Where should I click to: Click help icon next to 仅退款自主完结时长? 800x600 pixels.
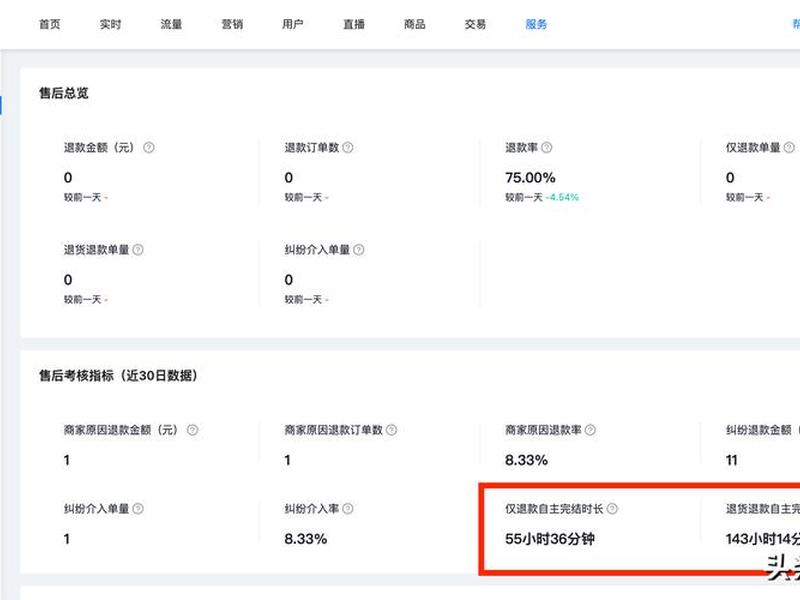coord(612,509)
